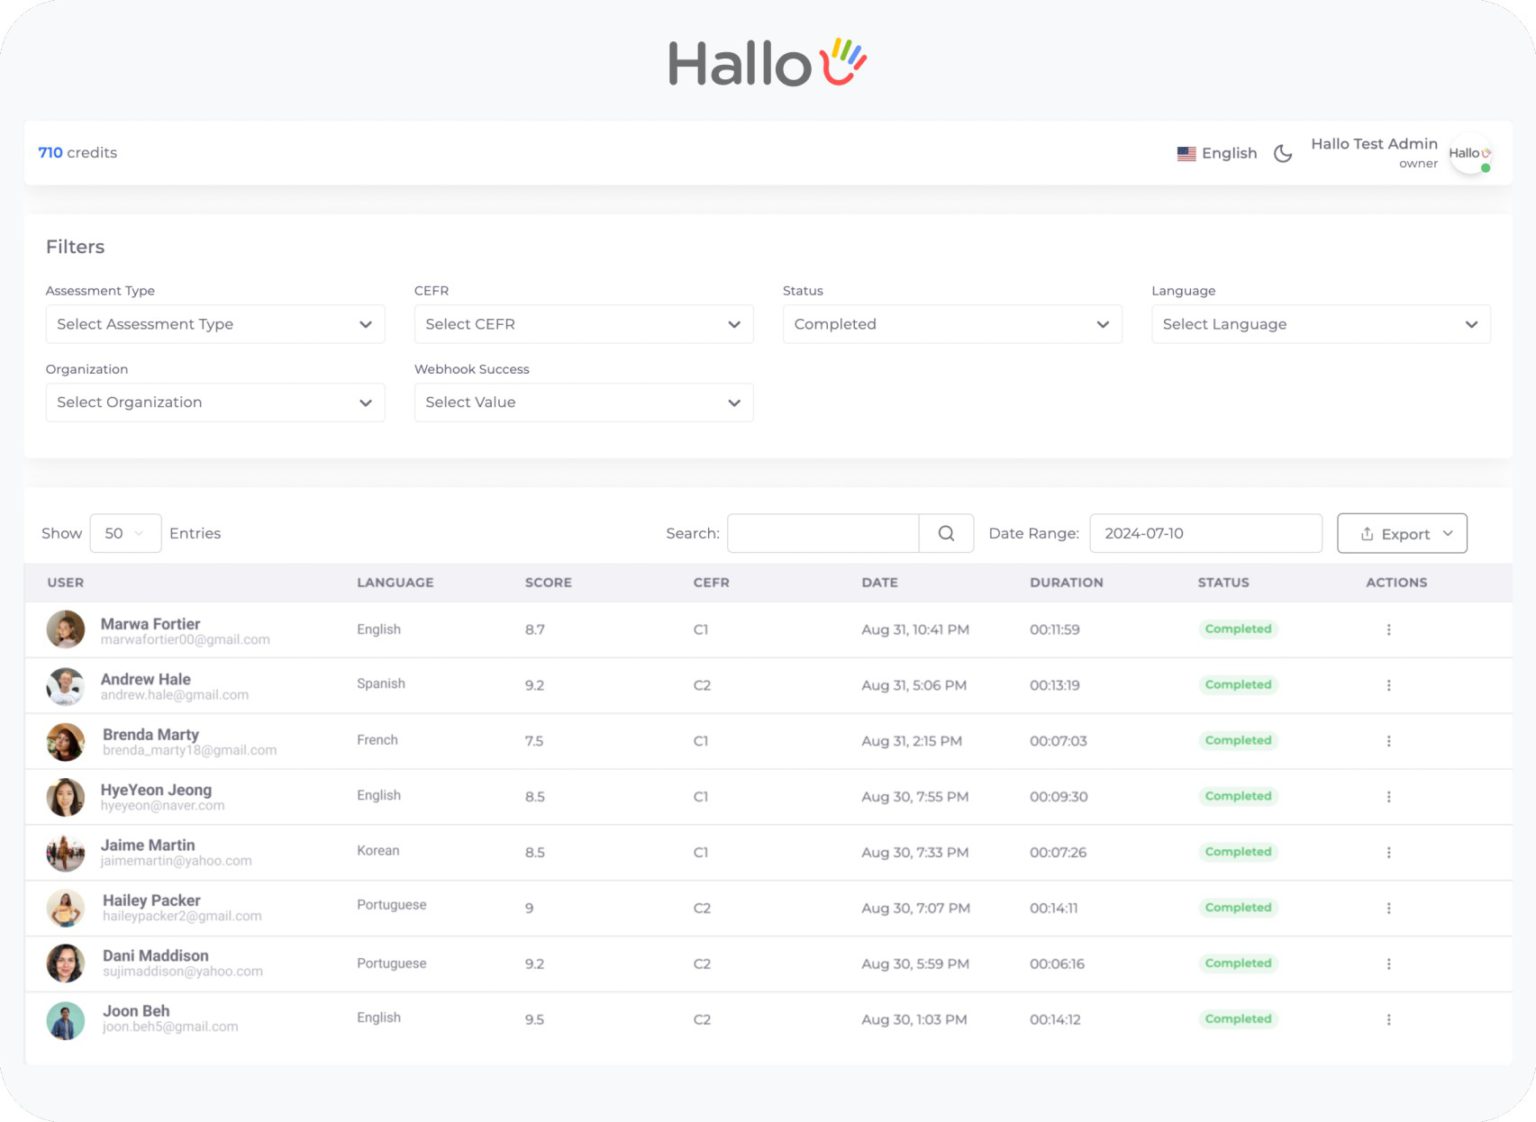Sort by the SCORE column header

coord(548,582)
